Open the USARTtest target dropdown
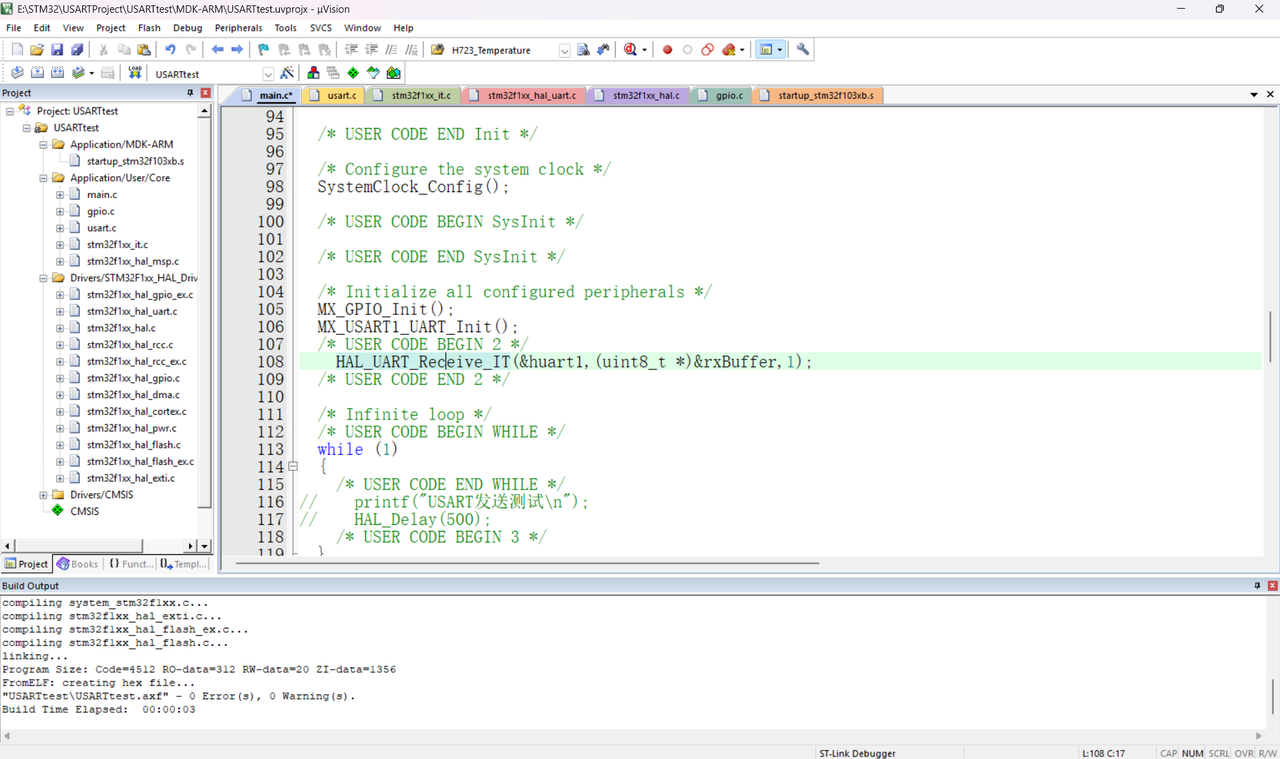 pyautogui.click(x=268, y=74)
